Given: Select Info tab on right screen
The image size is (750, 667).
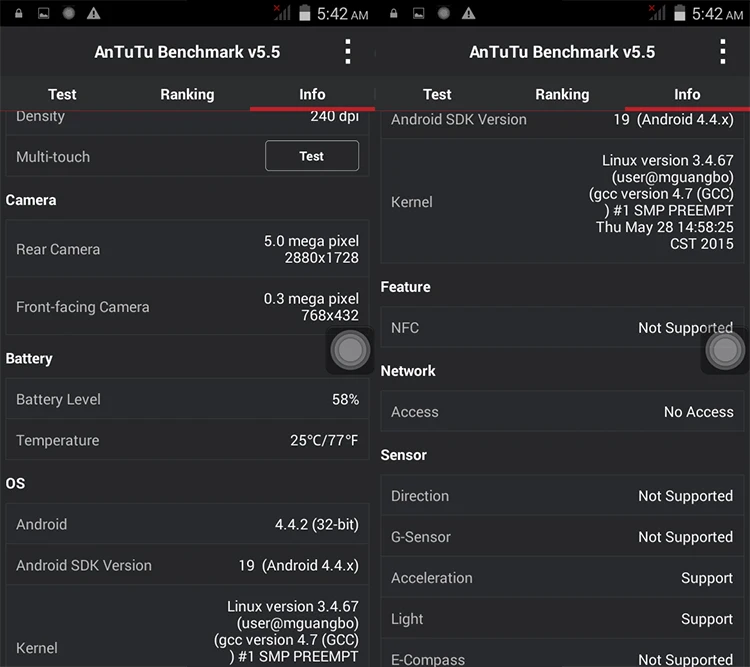Looking at the screenshot, I should [x=687, y=94].
